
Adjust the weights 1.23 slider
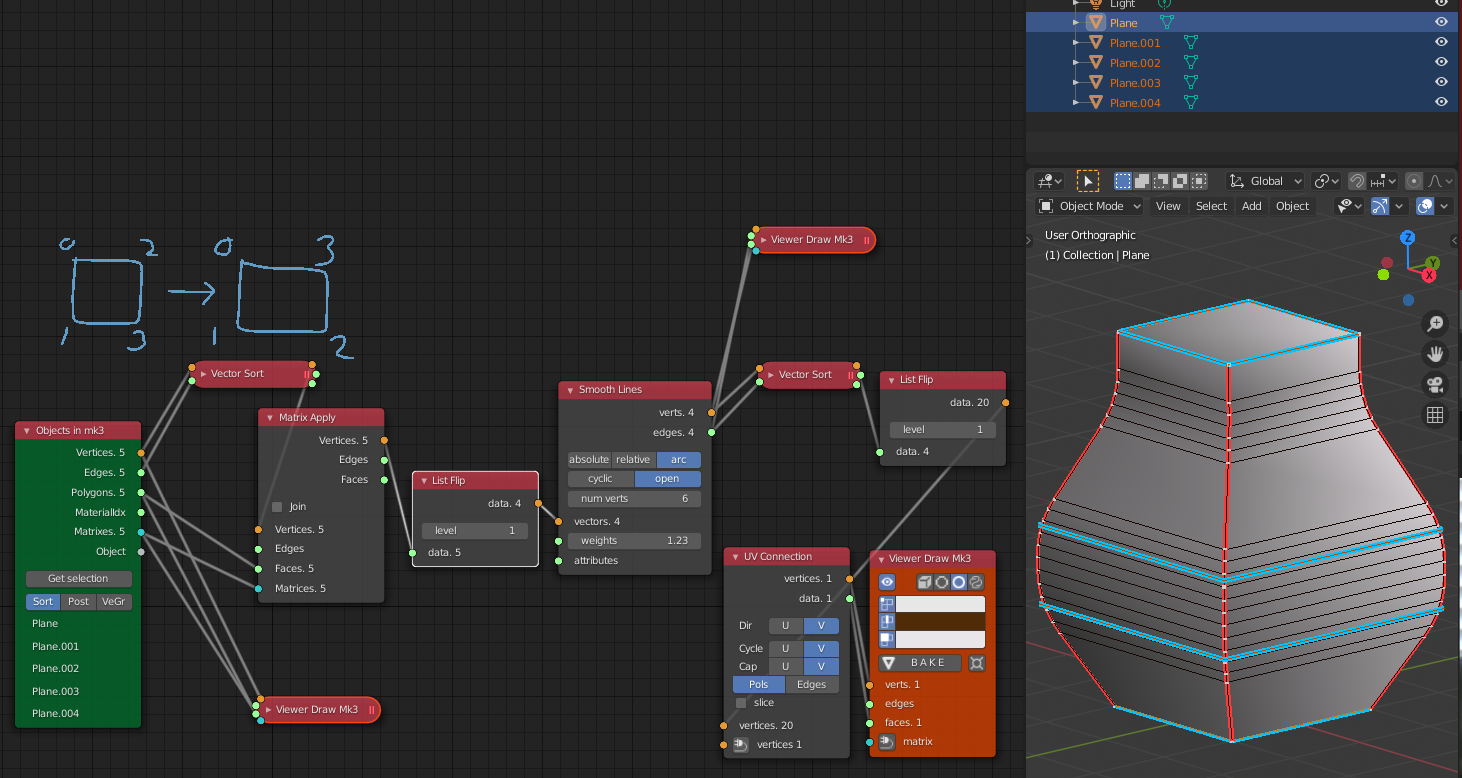[634, 541]
